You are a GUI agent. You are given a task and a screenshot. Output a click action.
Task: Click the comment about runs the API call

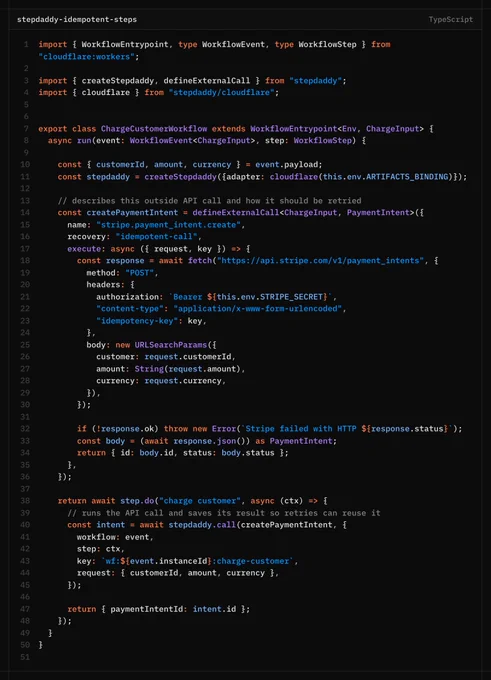coord(224,513)
